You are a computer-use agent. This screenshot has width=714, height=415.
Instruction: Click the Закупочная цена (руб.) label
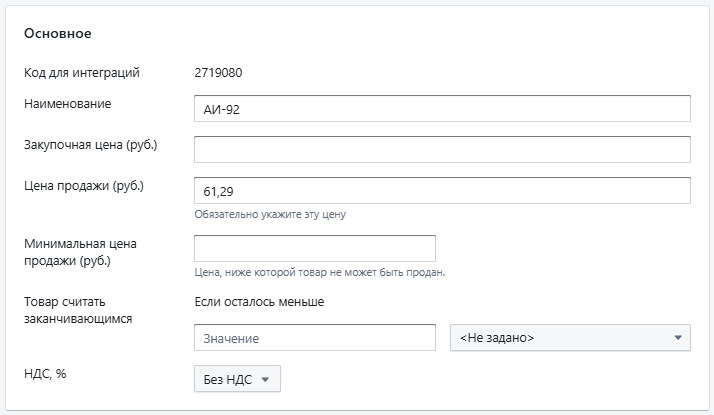click(x=90, y=145)
